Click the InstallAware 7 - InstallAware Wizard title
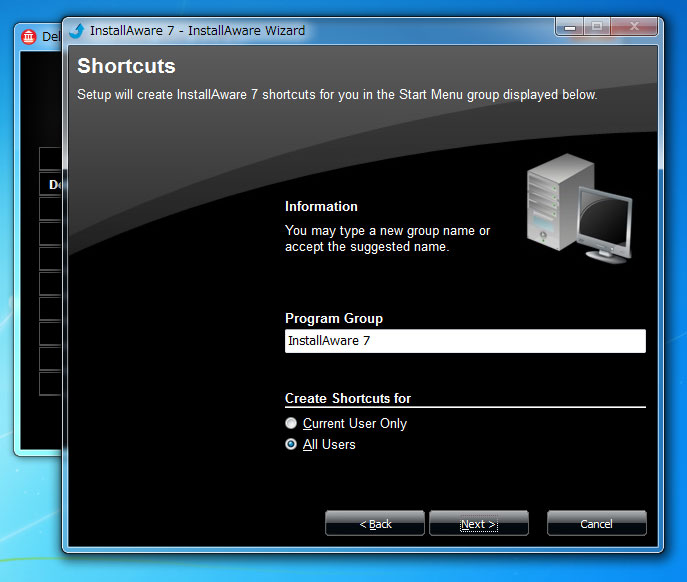The height and width of the screenshot is (582, 687). pyautogui.click(x=197, y=31)
